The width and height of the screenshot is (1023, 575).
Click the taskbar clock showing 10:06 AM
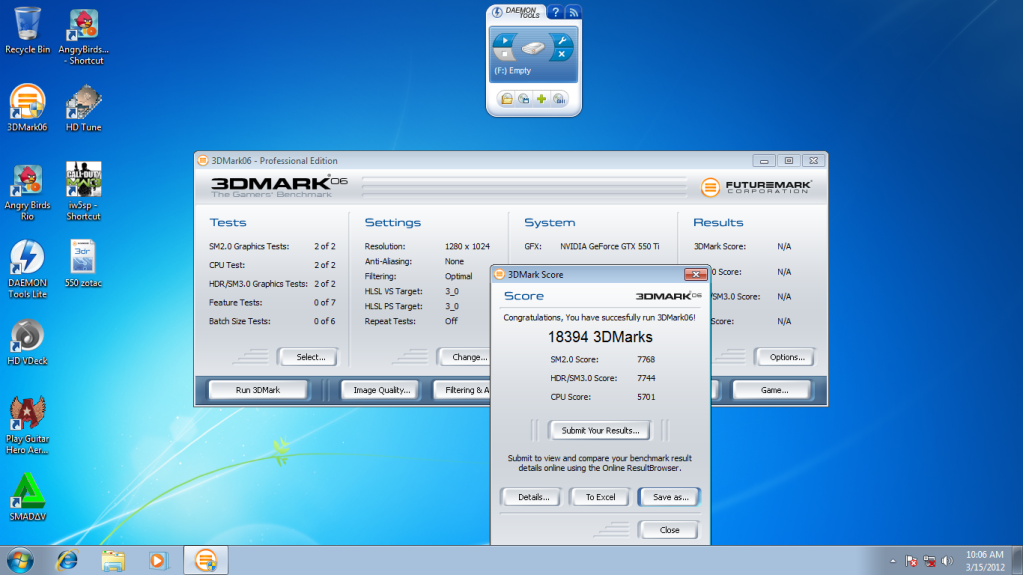[985, 561]
